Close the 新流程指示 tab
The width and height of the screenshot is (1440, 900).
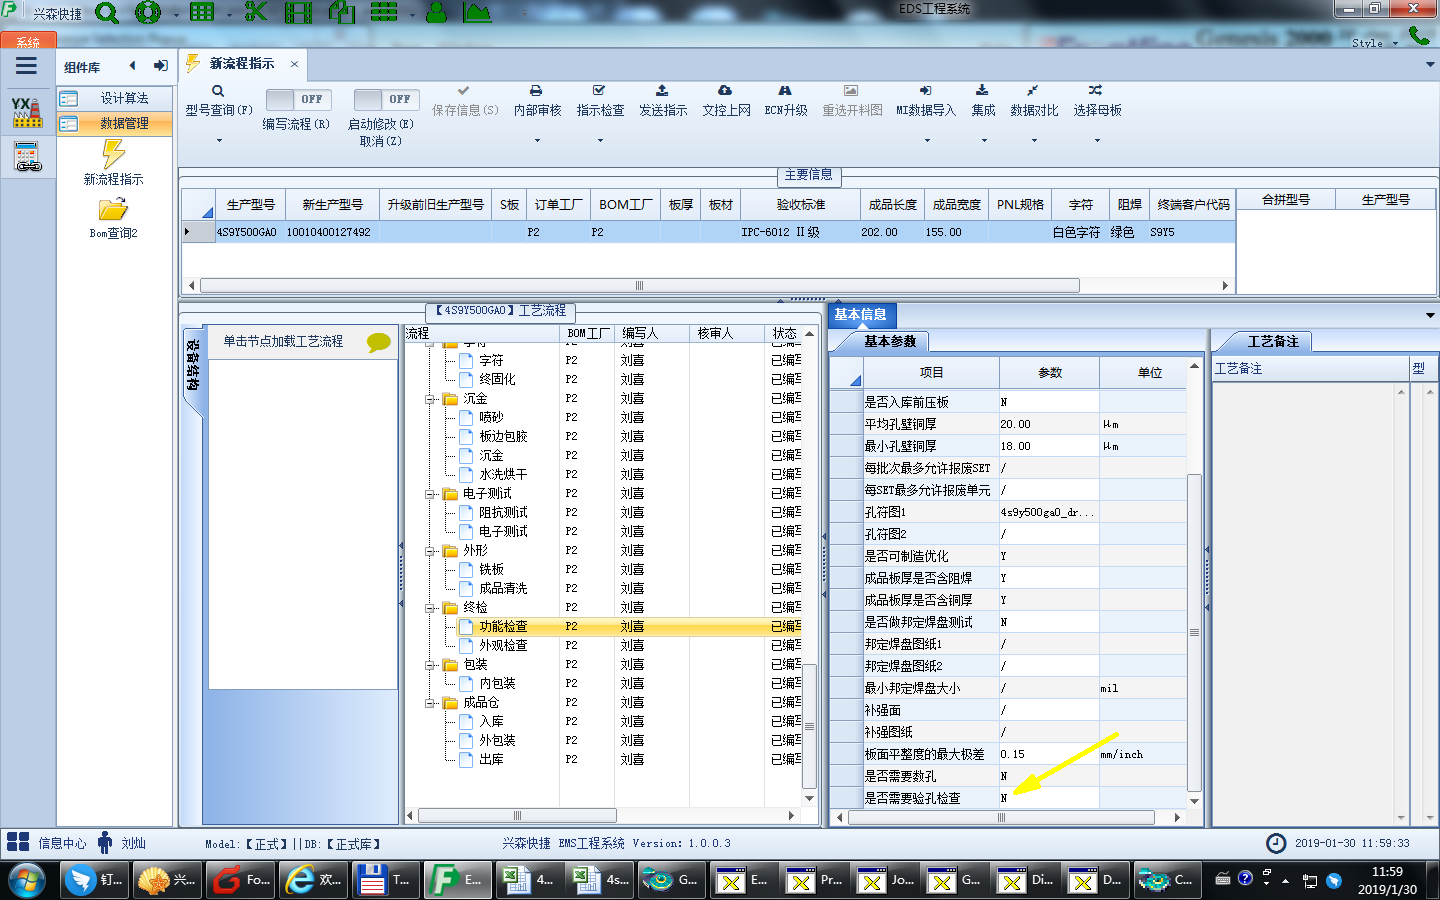coord(294,64)
